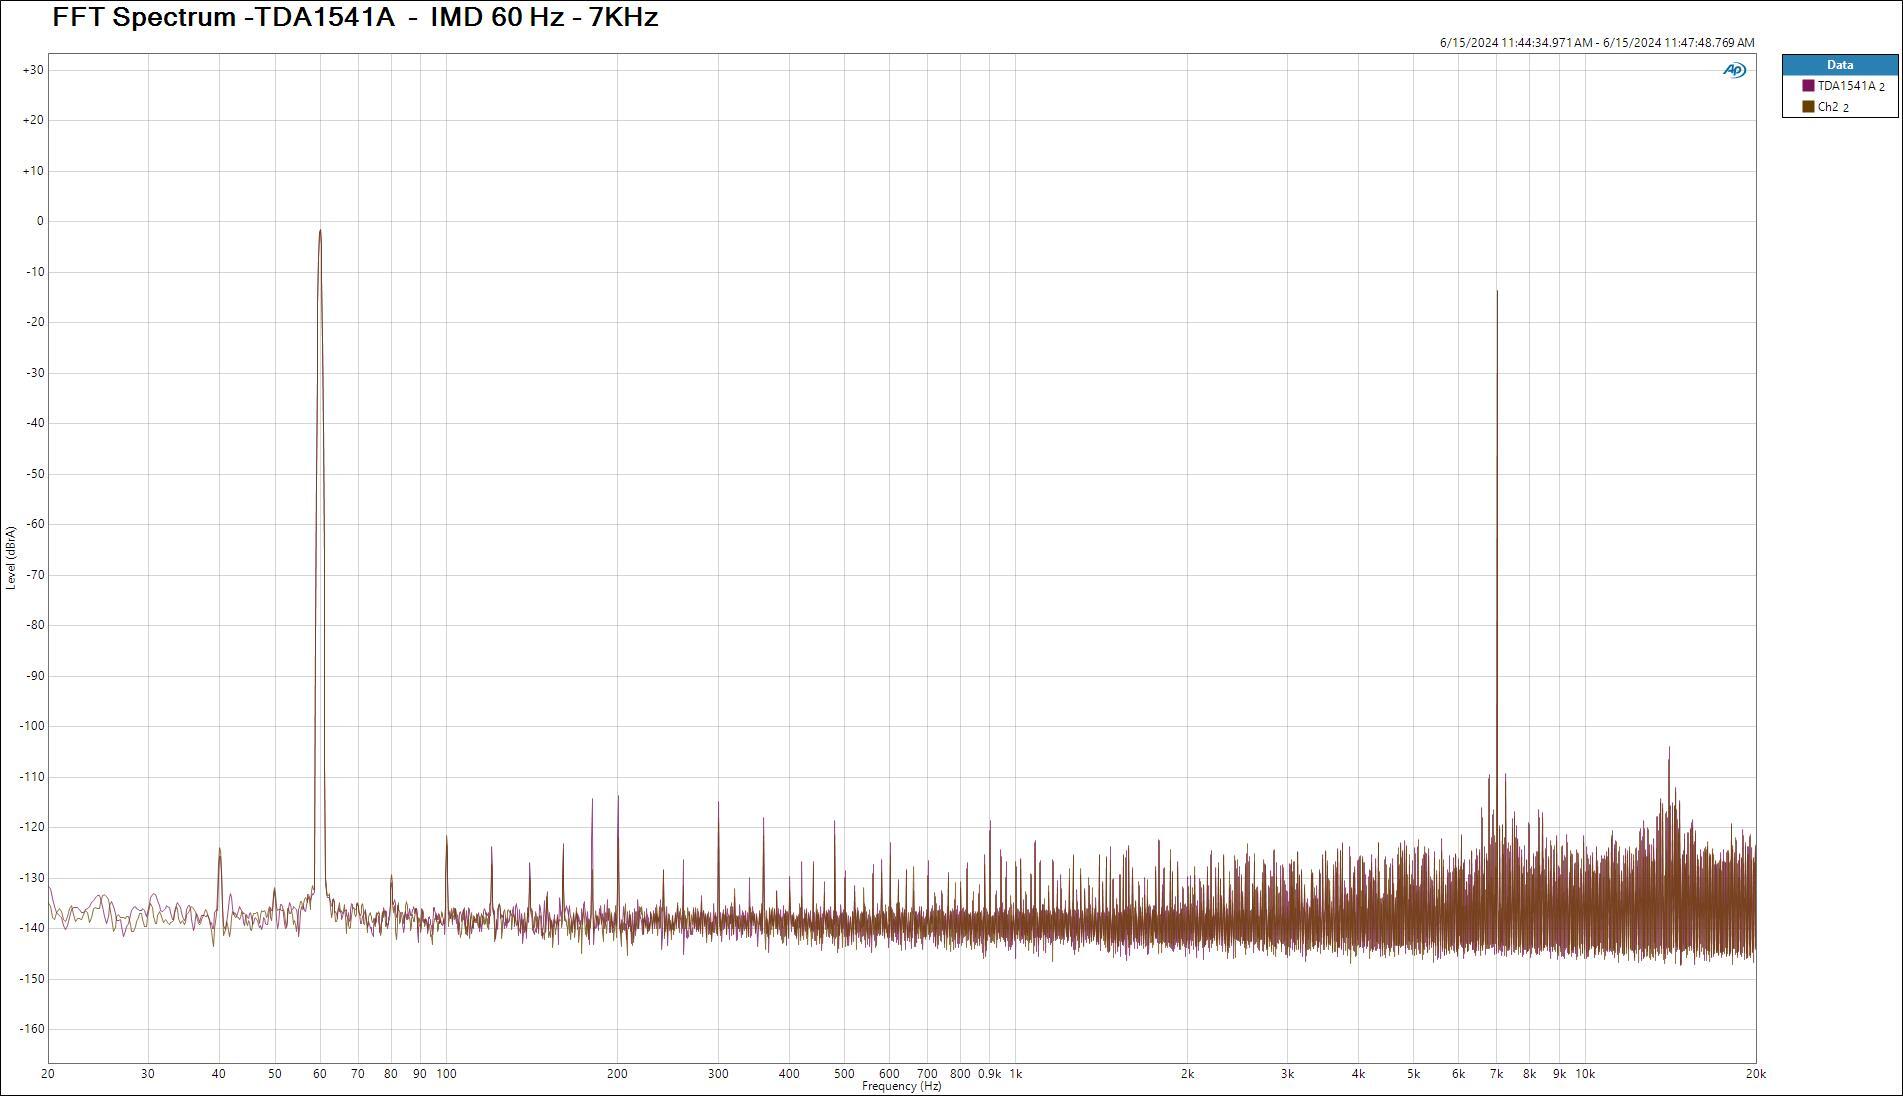The height and width of the screenshot is (1096, 1903).
Task: Click the Data legend header
Action: (x=1840, y=65)
